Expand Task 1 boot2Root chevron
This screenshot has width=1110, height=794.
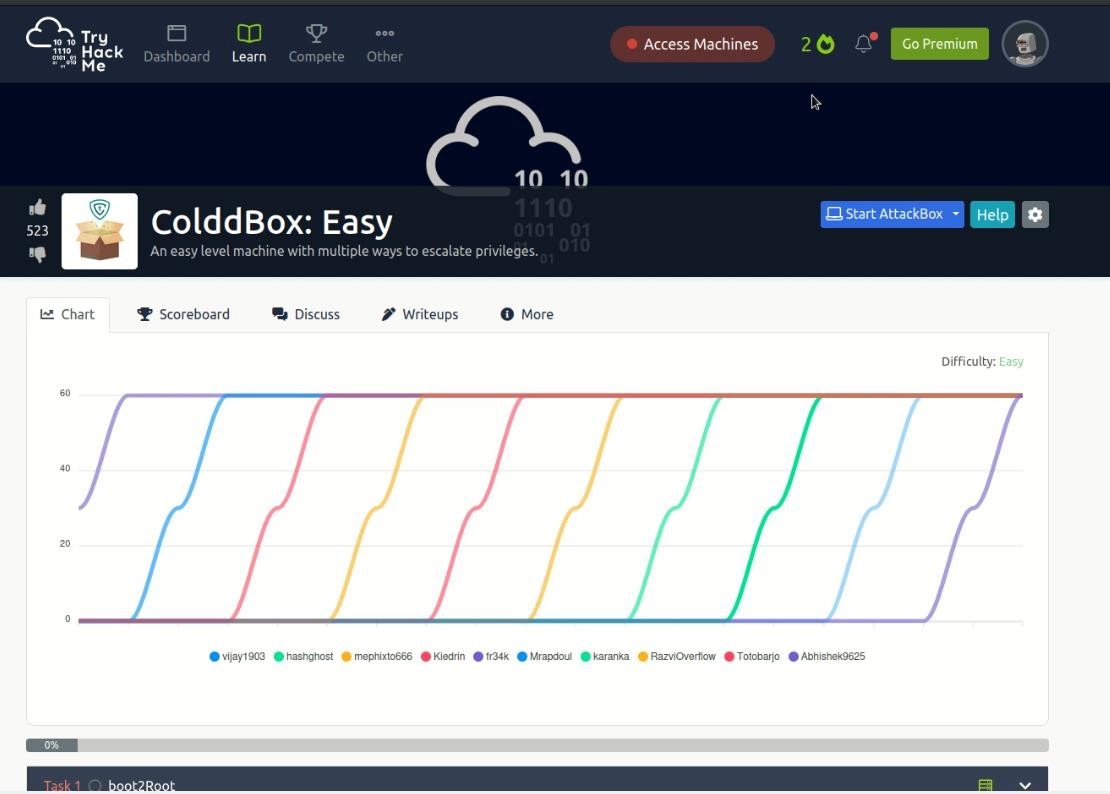pos(1024,786)
